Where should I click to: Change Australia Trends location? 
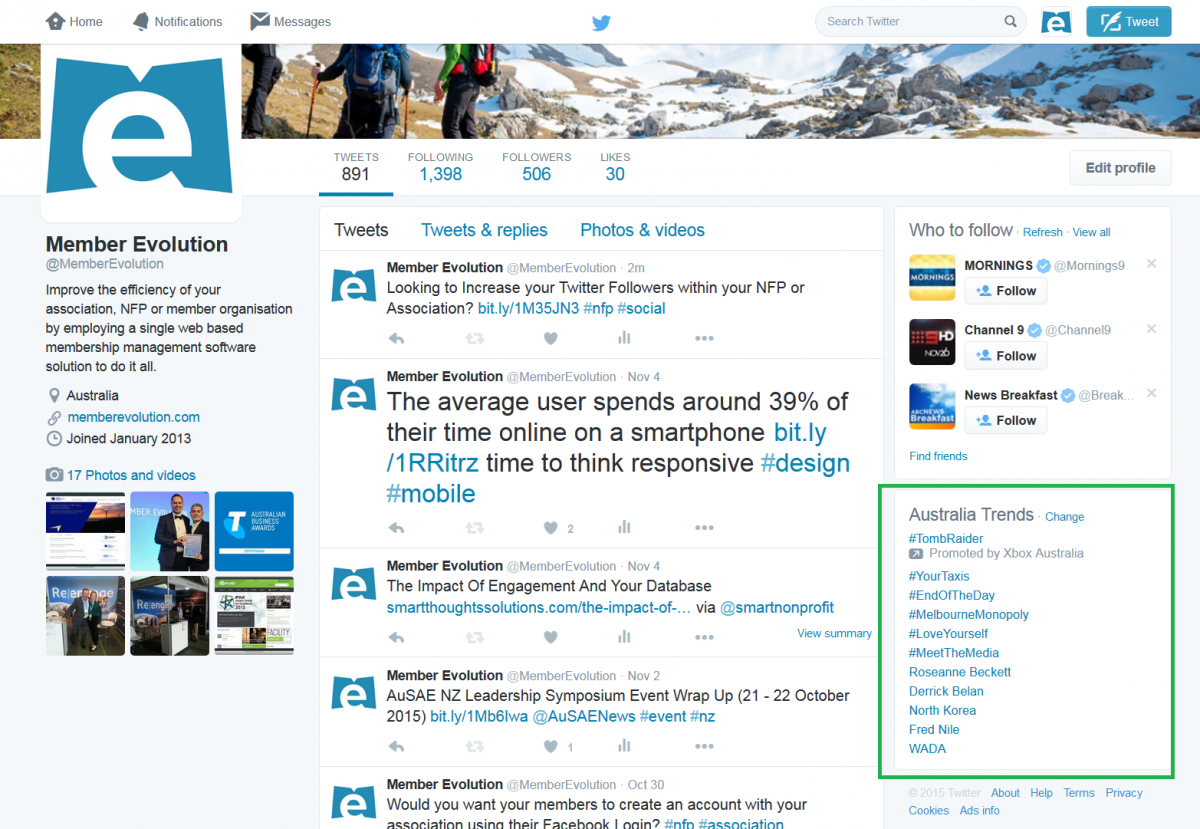[x=1064, y=517]
